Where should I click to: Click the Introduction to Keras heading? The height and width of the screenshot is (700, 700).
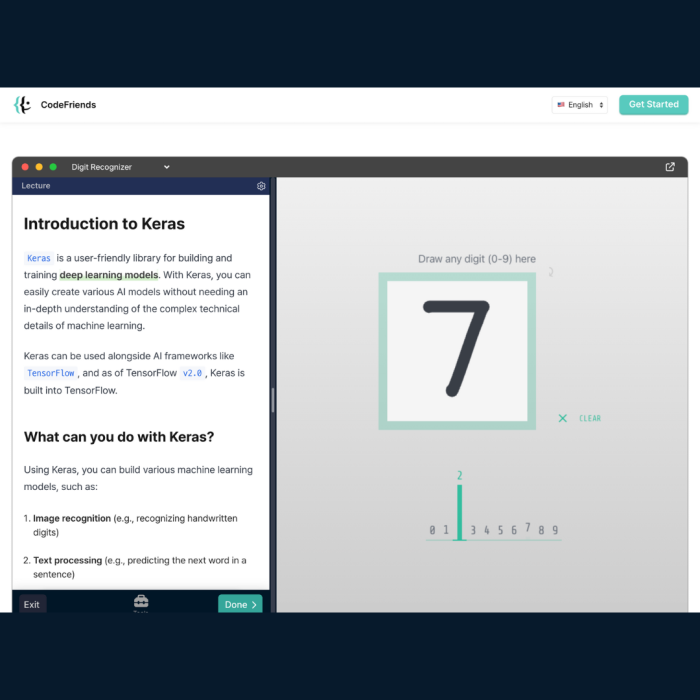(x=104, y=224)
